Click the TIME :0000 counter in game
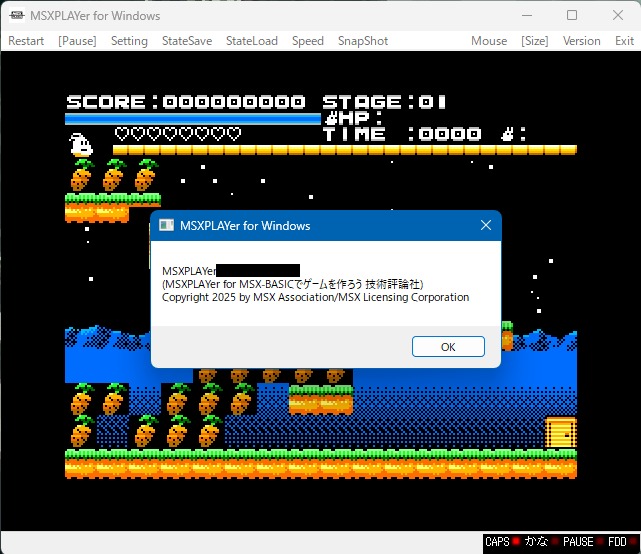Viewport: 641px width, 554px height. (402, 134)
